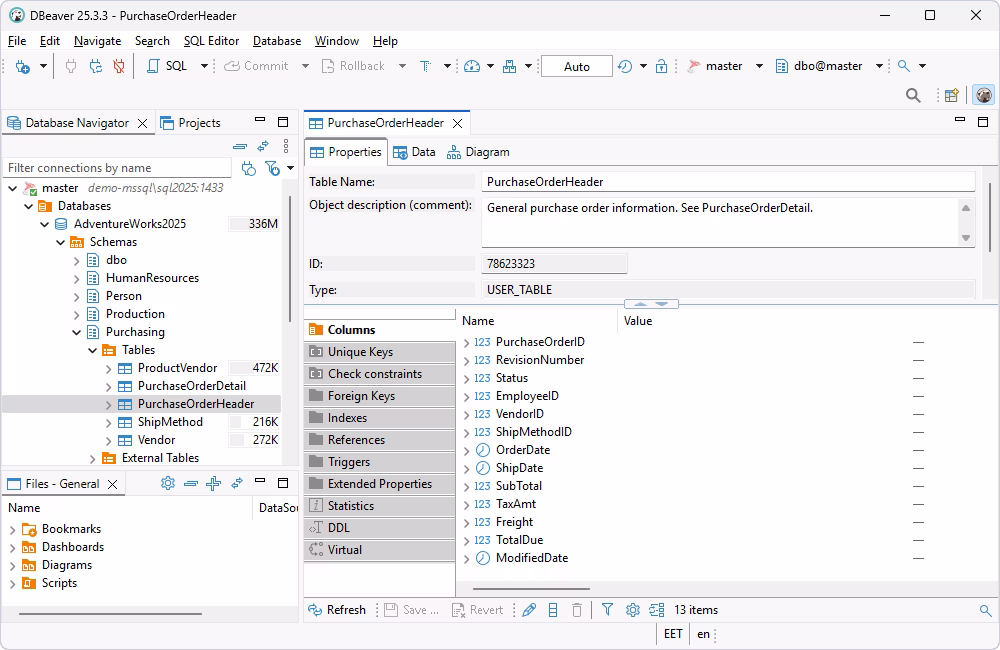Open the DDL section
The image size is (1000, 650).
click(x=379, y=528)
